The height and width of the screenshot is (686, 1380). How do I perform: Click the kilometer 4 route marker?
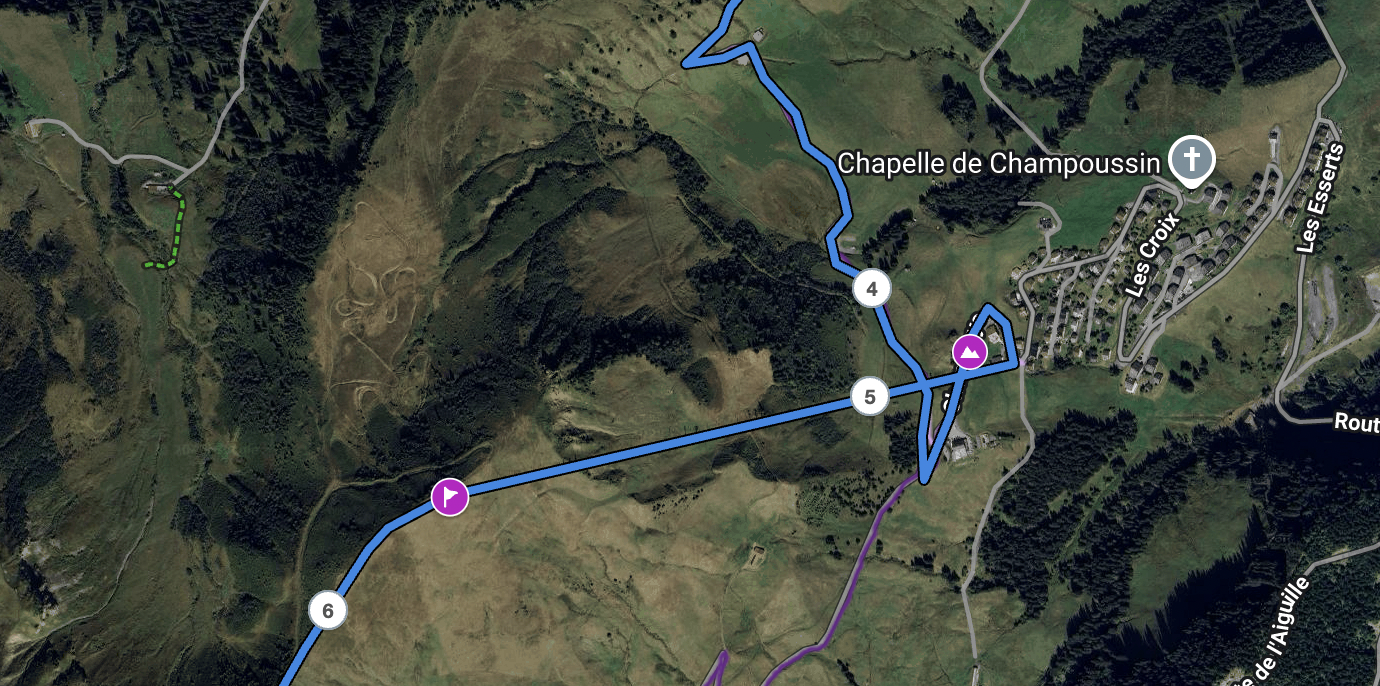pos(872,289)
